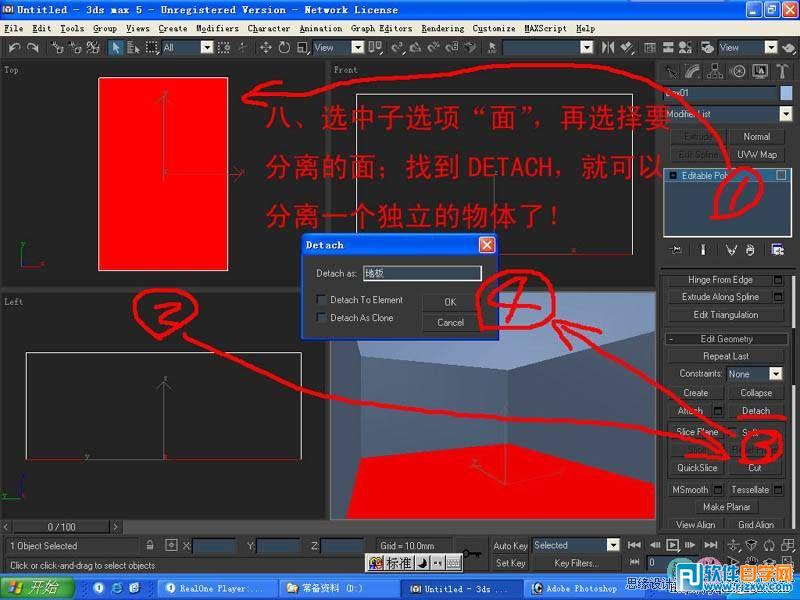The width and height of the screenshot is (800, 600).
Task: Click the Mirror tool icon
Action: click(608, 47)
